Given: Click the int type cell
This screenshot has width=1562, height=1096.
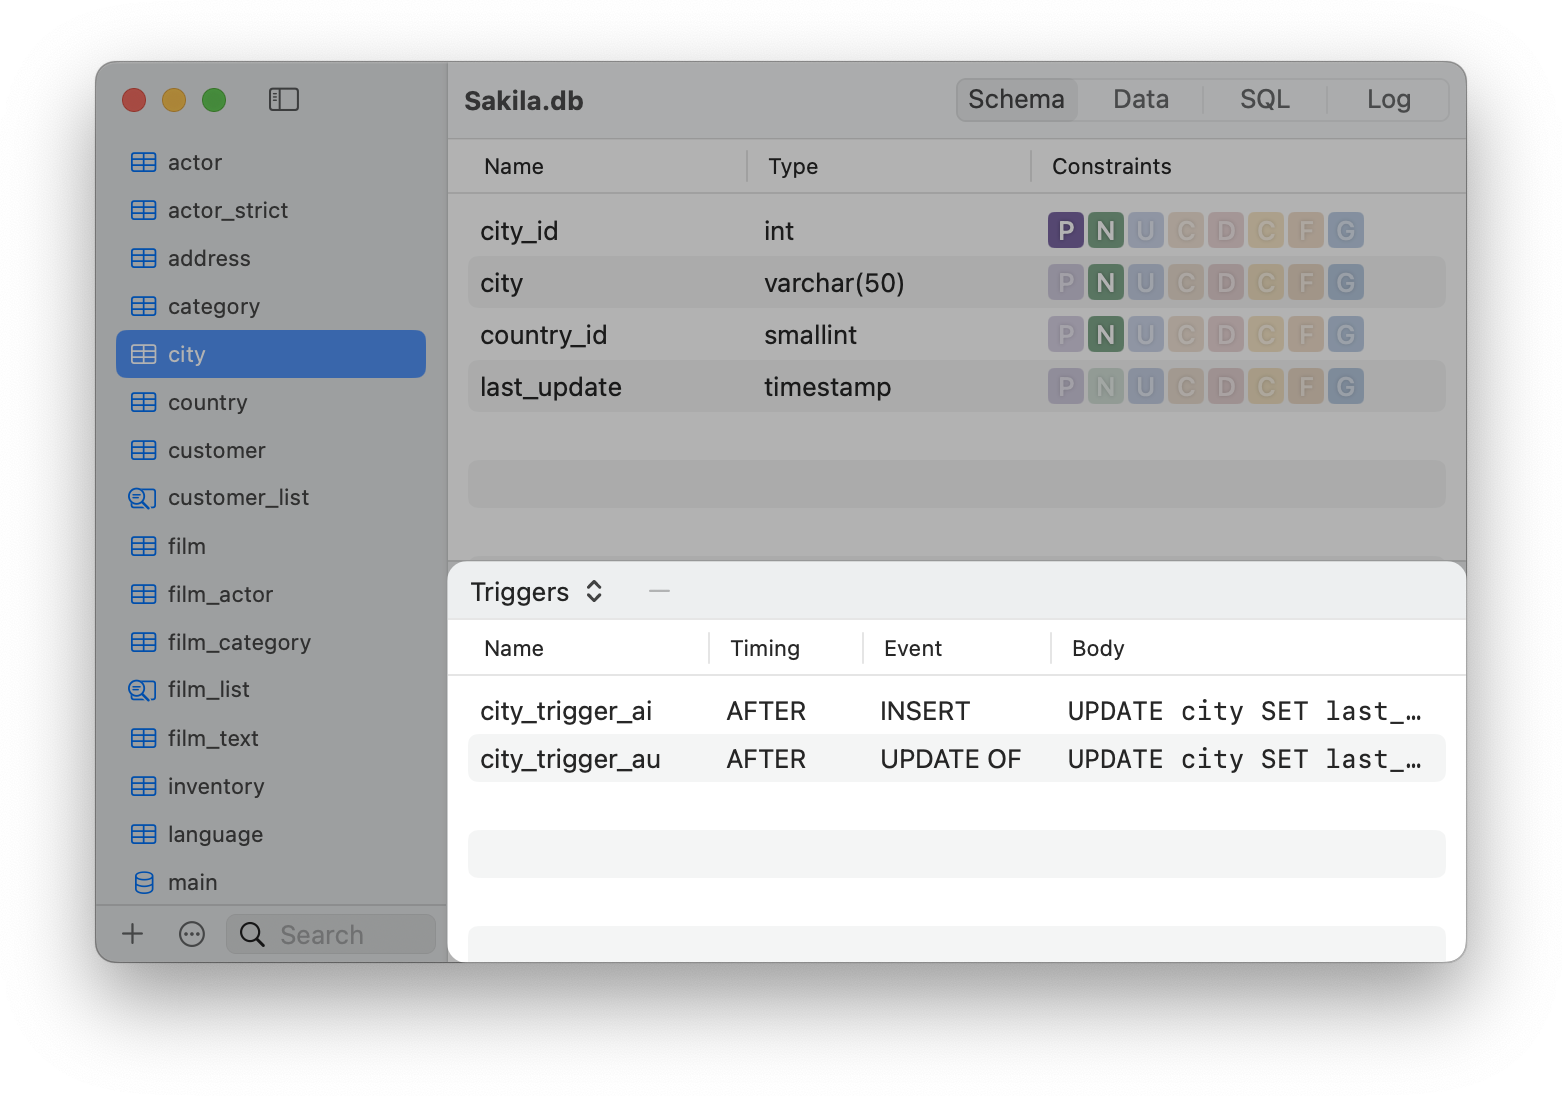Looking at the screenshot, I should pos(779,231).
